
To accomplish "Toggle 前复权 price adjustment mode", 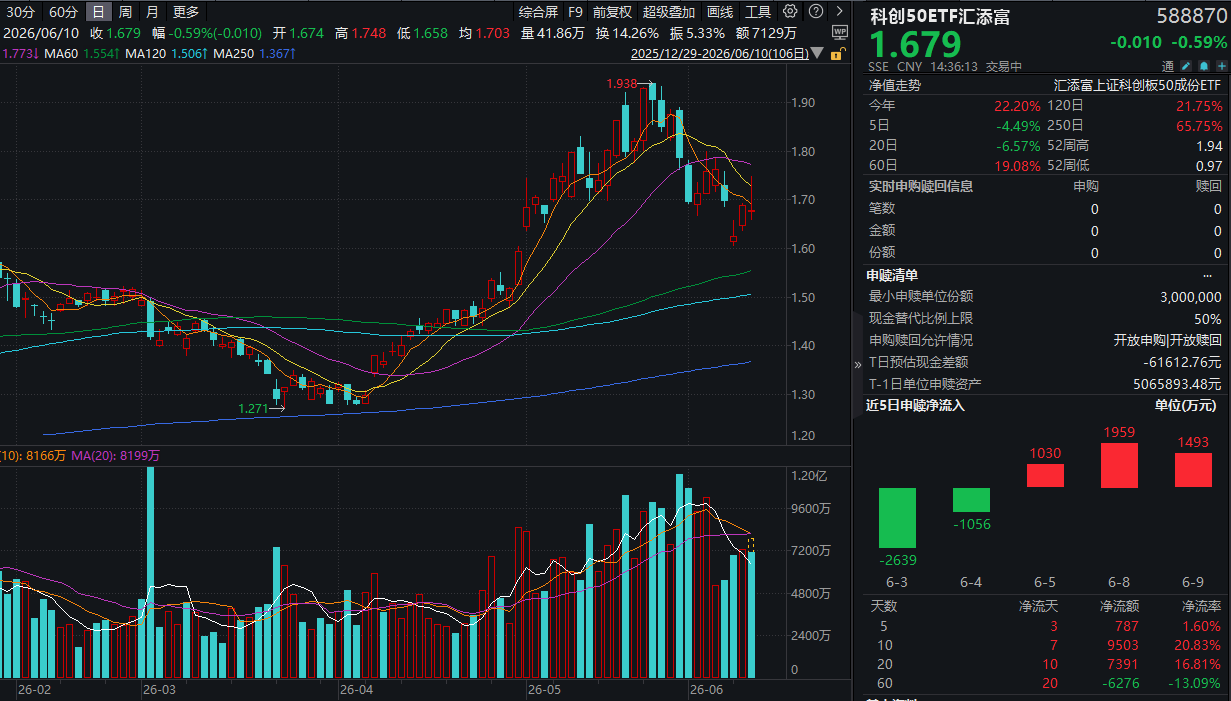I will coord(612,12).
